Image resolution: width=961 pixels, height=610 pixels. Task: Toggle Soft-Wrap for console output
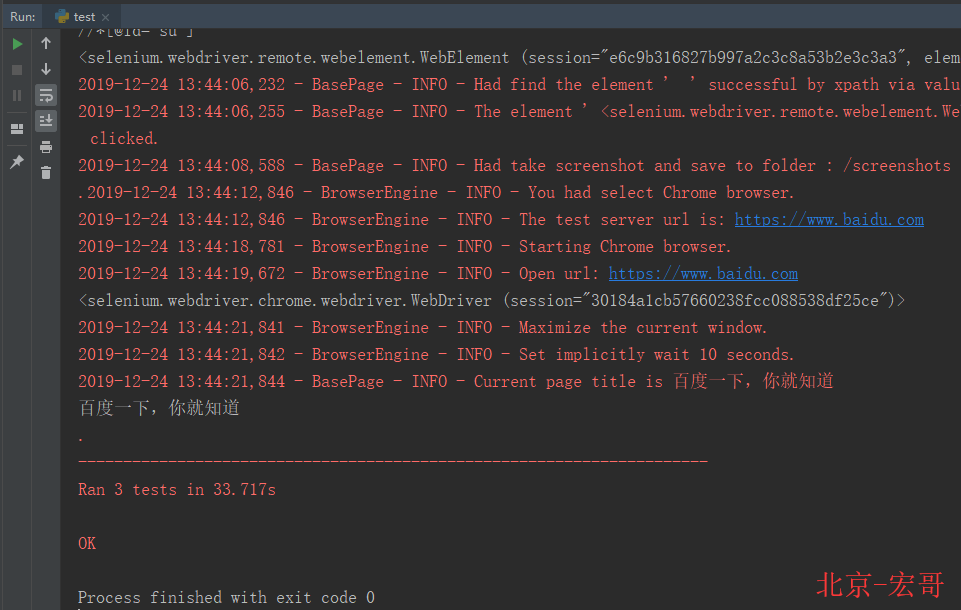[x=46, y=96]
